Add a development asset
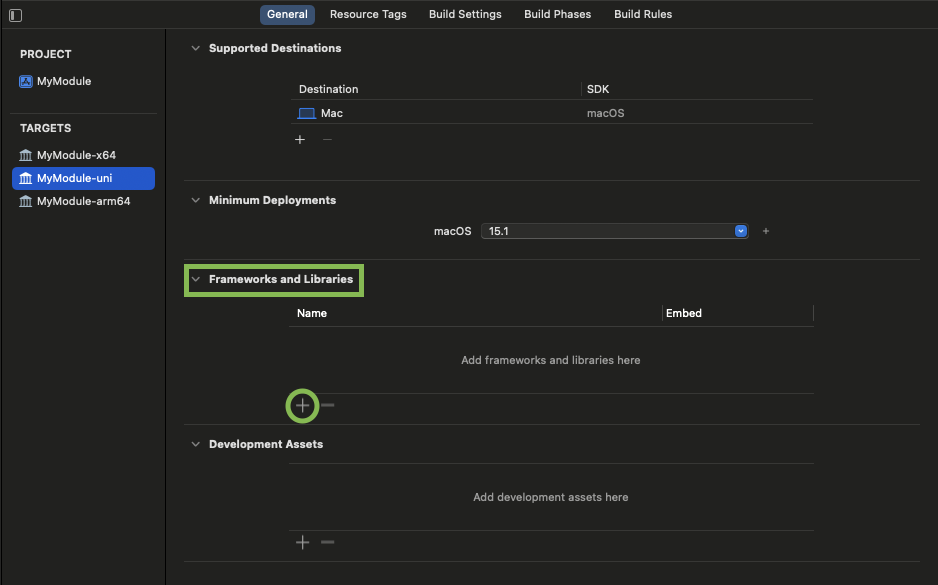The height and width of the screenshot is (585, 938). [303, 543]
